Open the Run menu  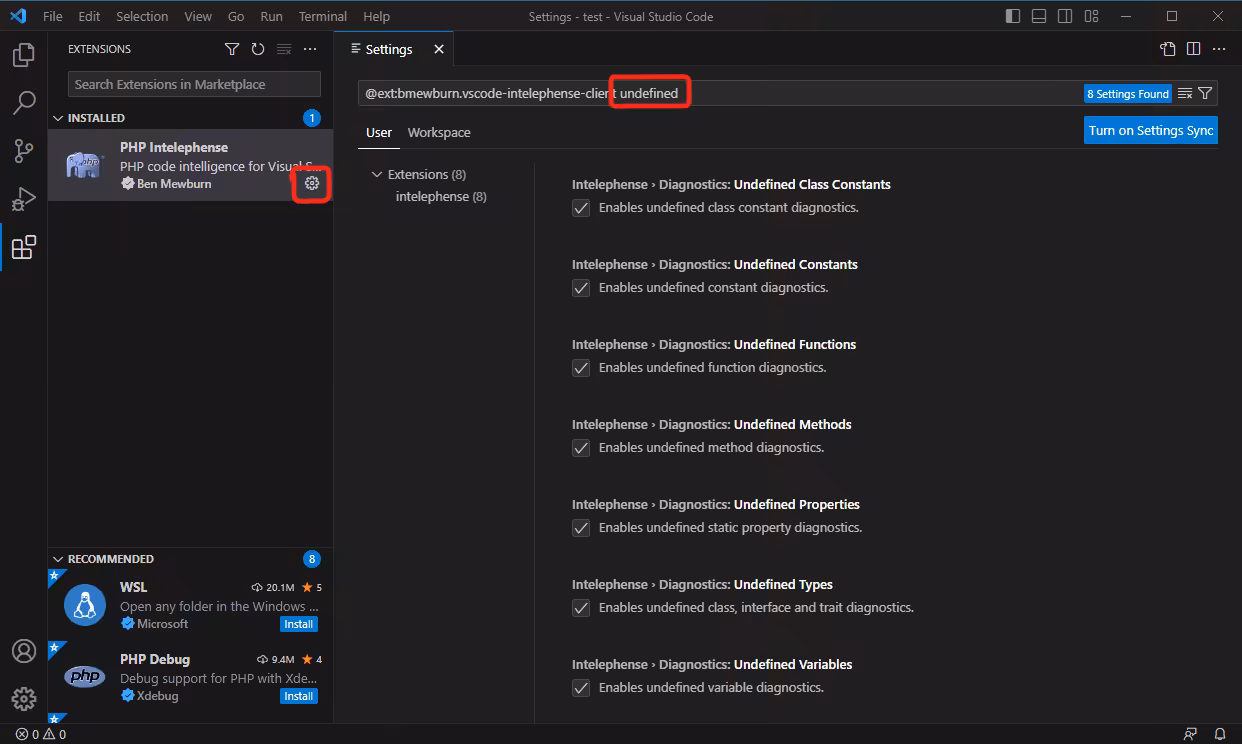tap(271, 16)
